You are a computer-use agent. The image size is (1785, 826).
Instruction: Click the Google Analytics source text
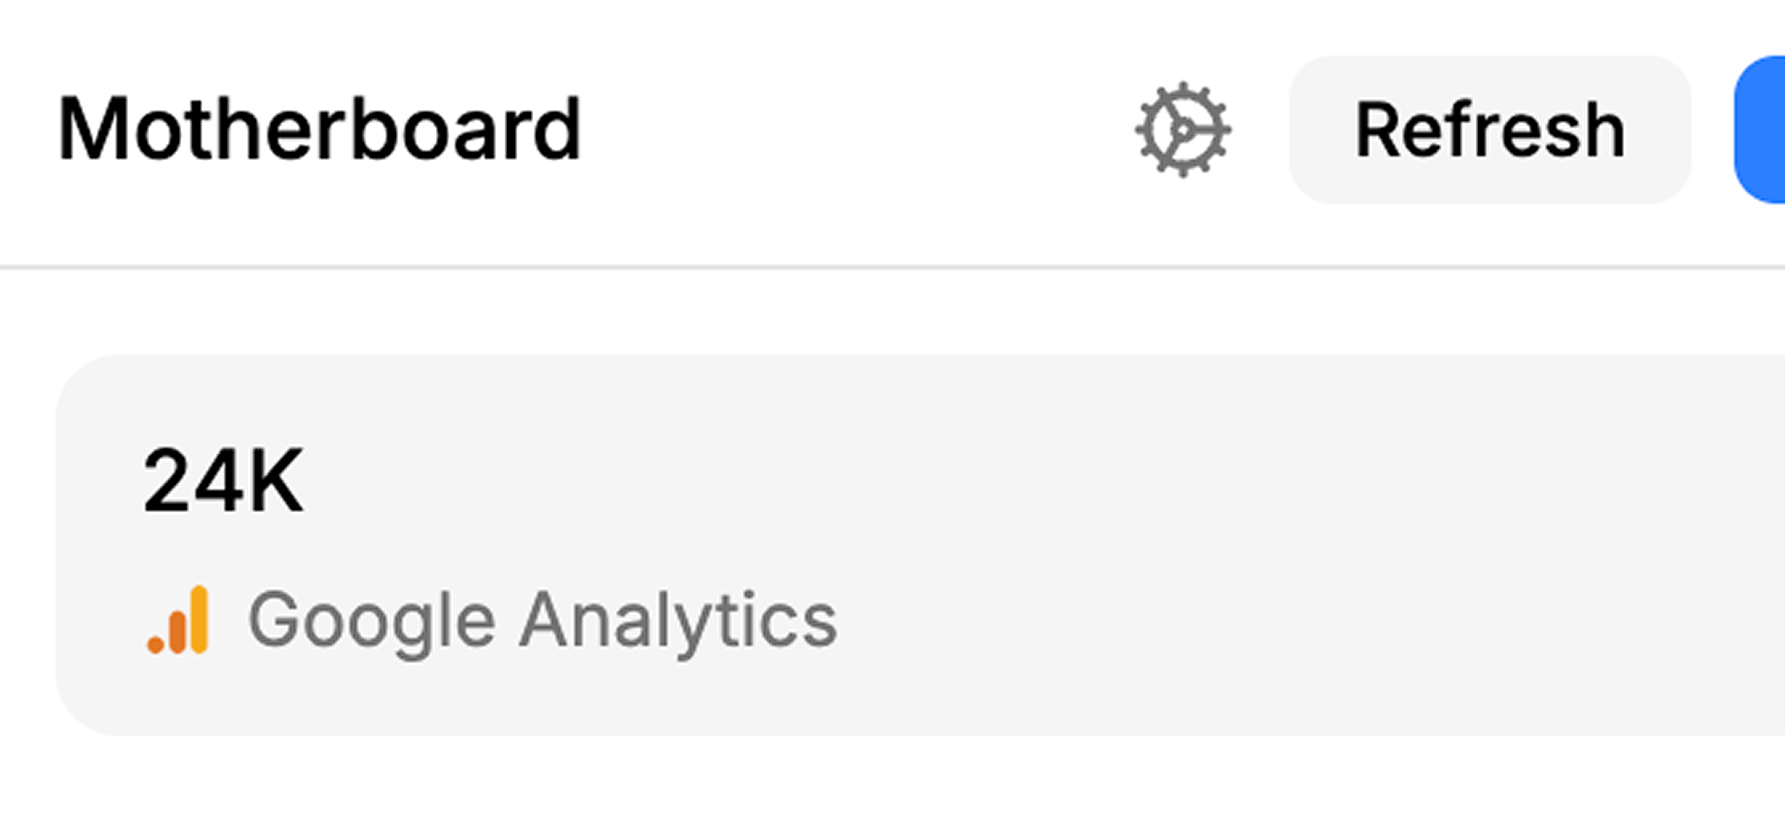click(x=542, y=621)
